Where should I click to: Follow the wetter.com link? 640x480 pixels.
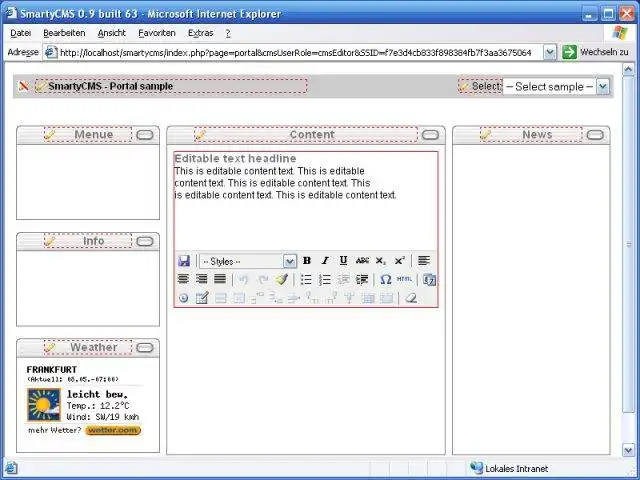(113, 430)
